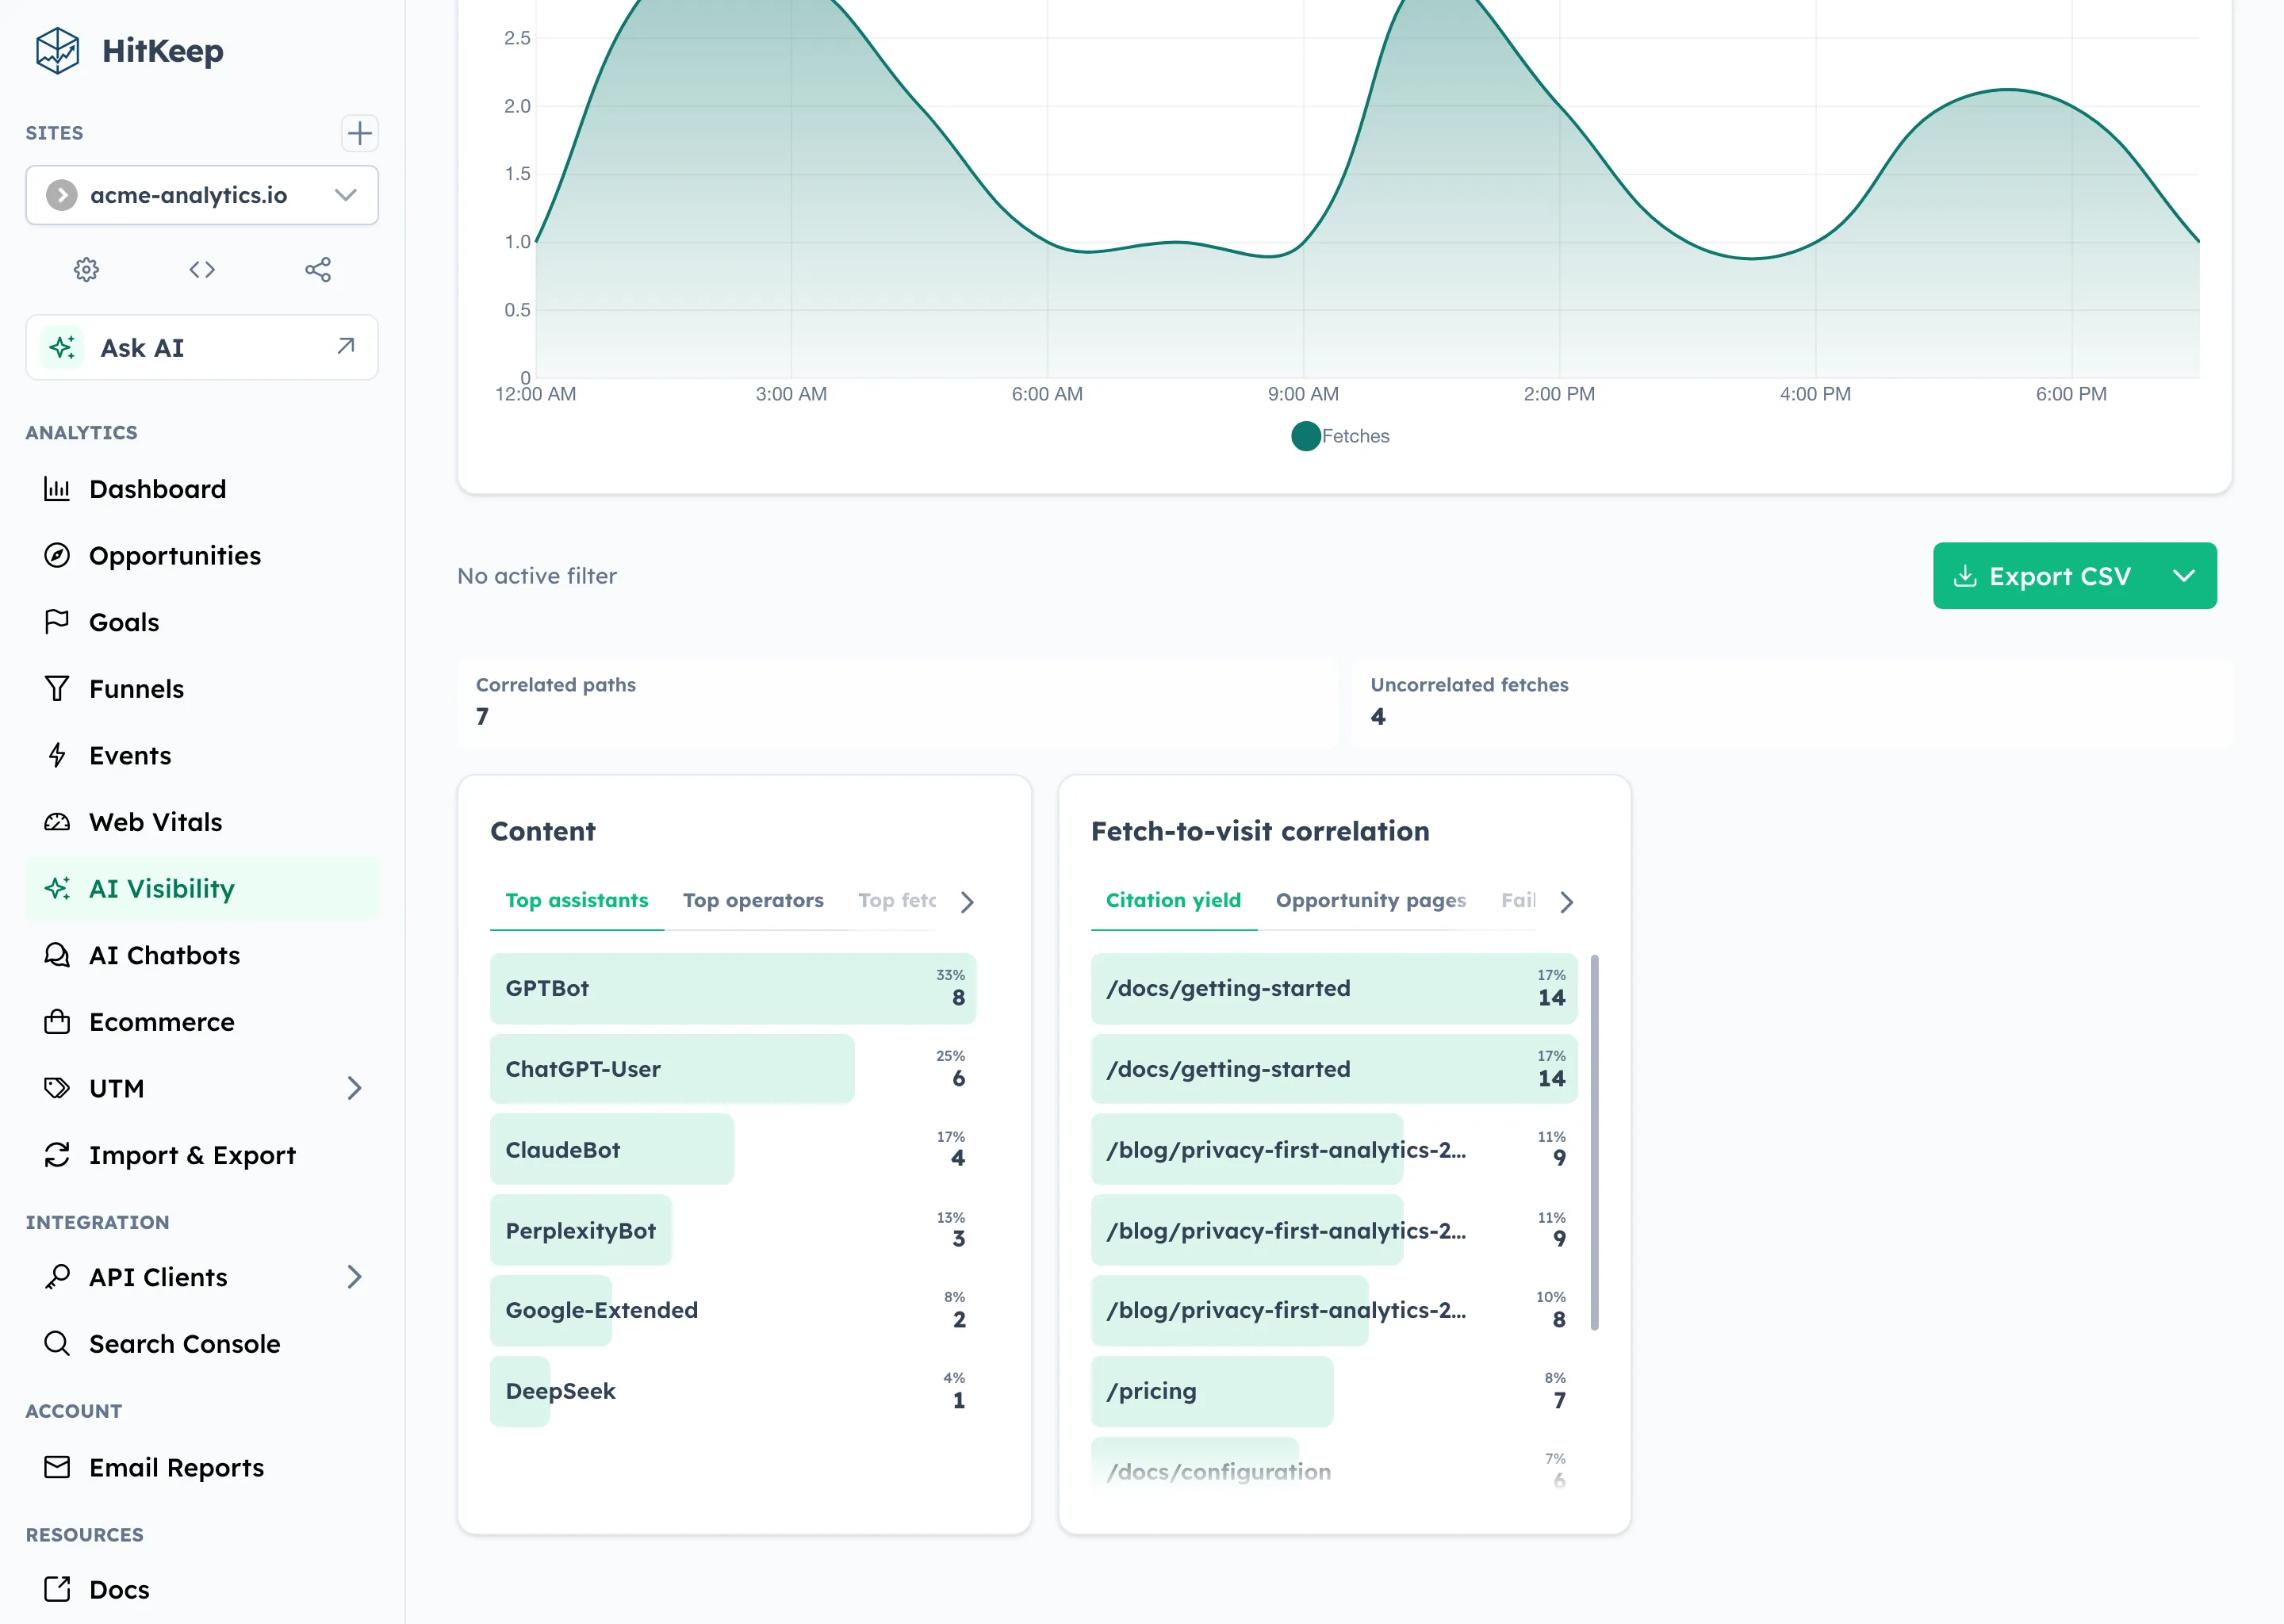The image size is (2284, 1624).
Task: Click the Export CSV download icon
Action: tap(1965, 576)
